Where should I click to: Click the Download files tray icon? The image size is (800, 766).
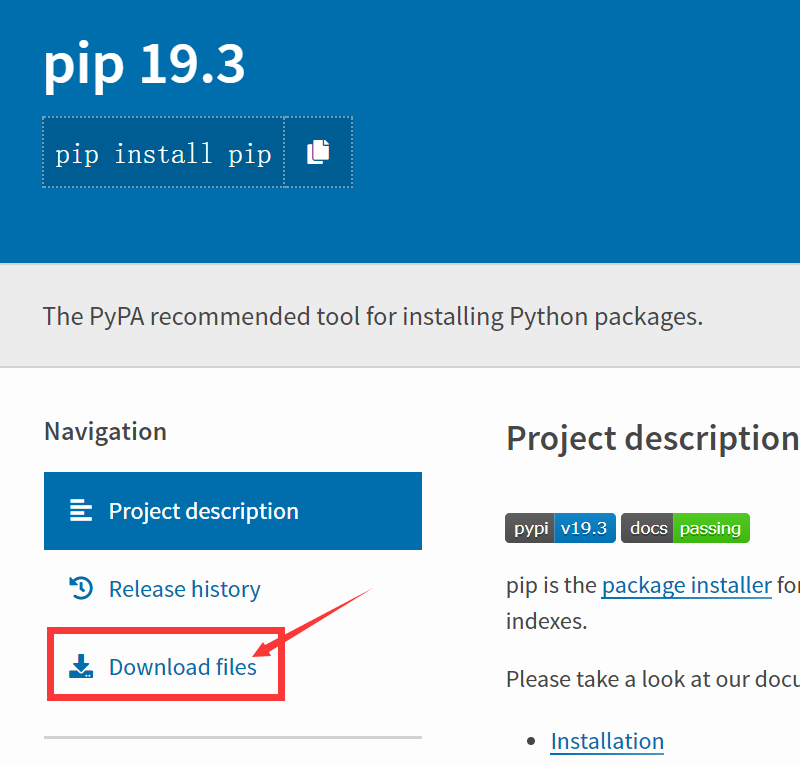click(81, 667)
